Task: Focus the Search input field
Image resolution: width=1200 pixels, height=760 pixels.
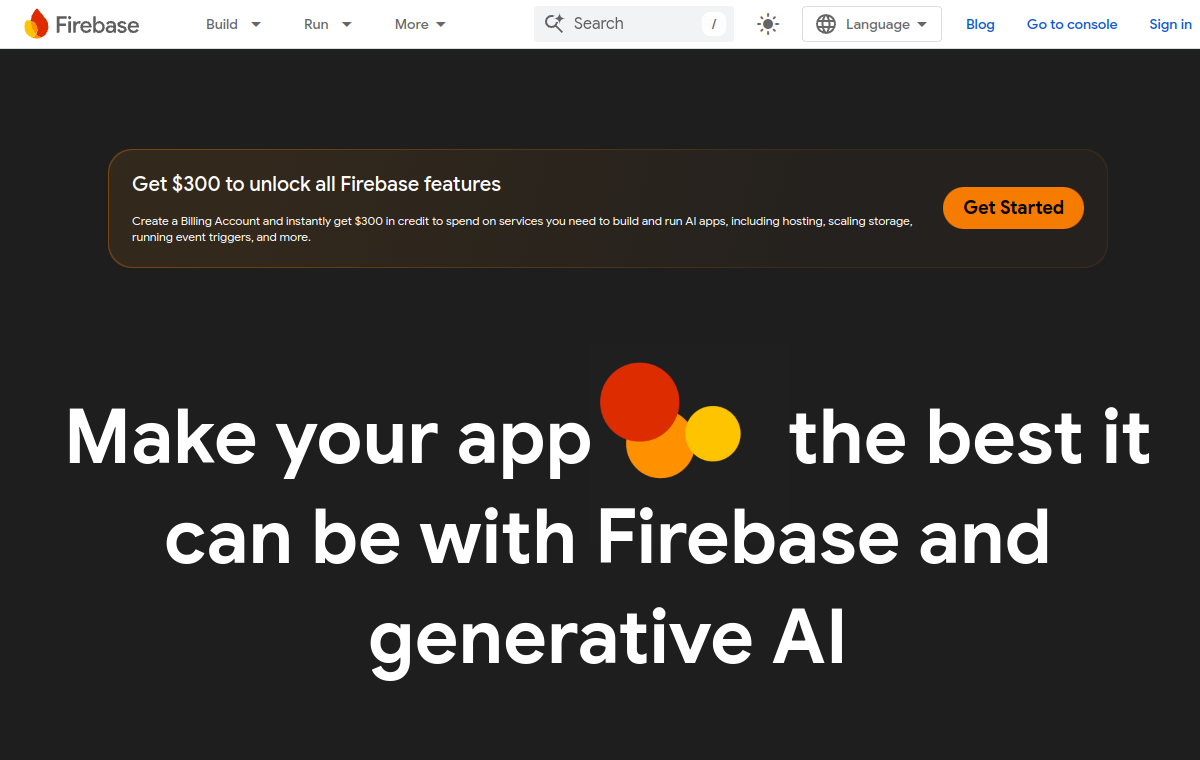Action: pos(634,24)
